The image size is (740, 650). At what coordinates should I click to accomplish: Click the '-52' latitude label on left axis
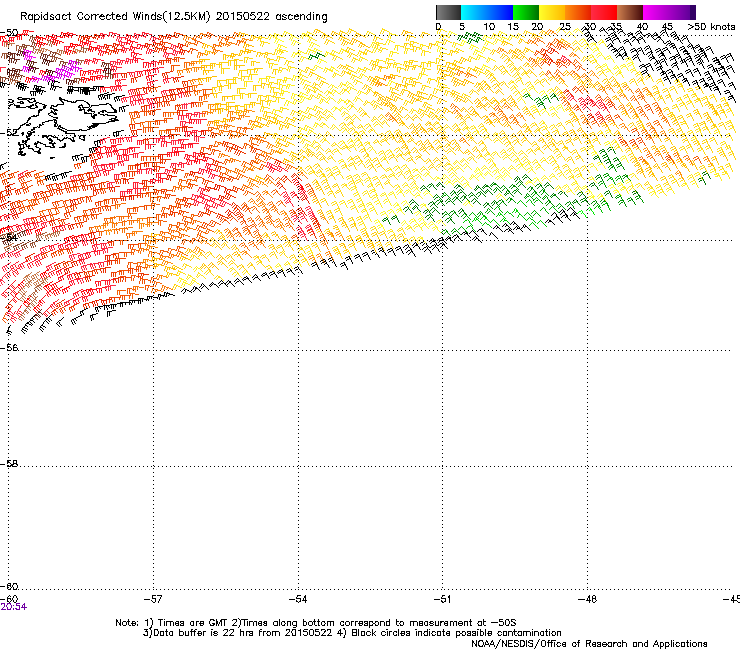tap(9, 133)
